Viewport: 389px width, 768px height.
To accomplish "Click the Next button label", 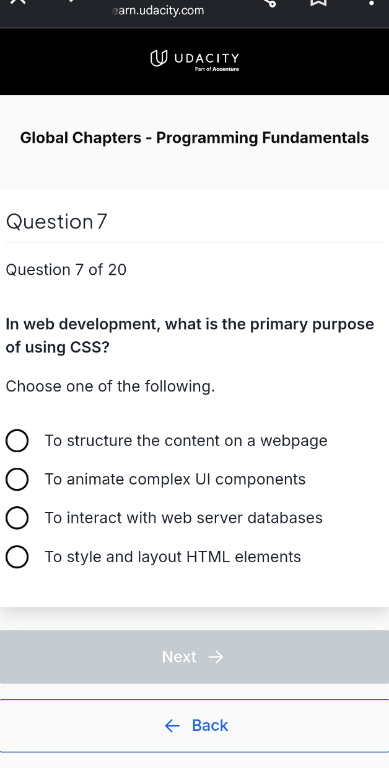I will (x=179, y=657).
